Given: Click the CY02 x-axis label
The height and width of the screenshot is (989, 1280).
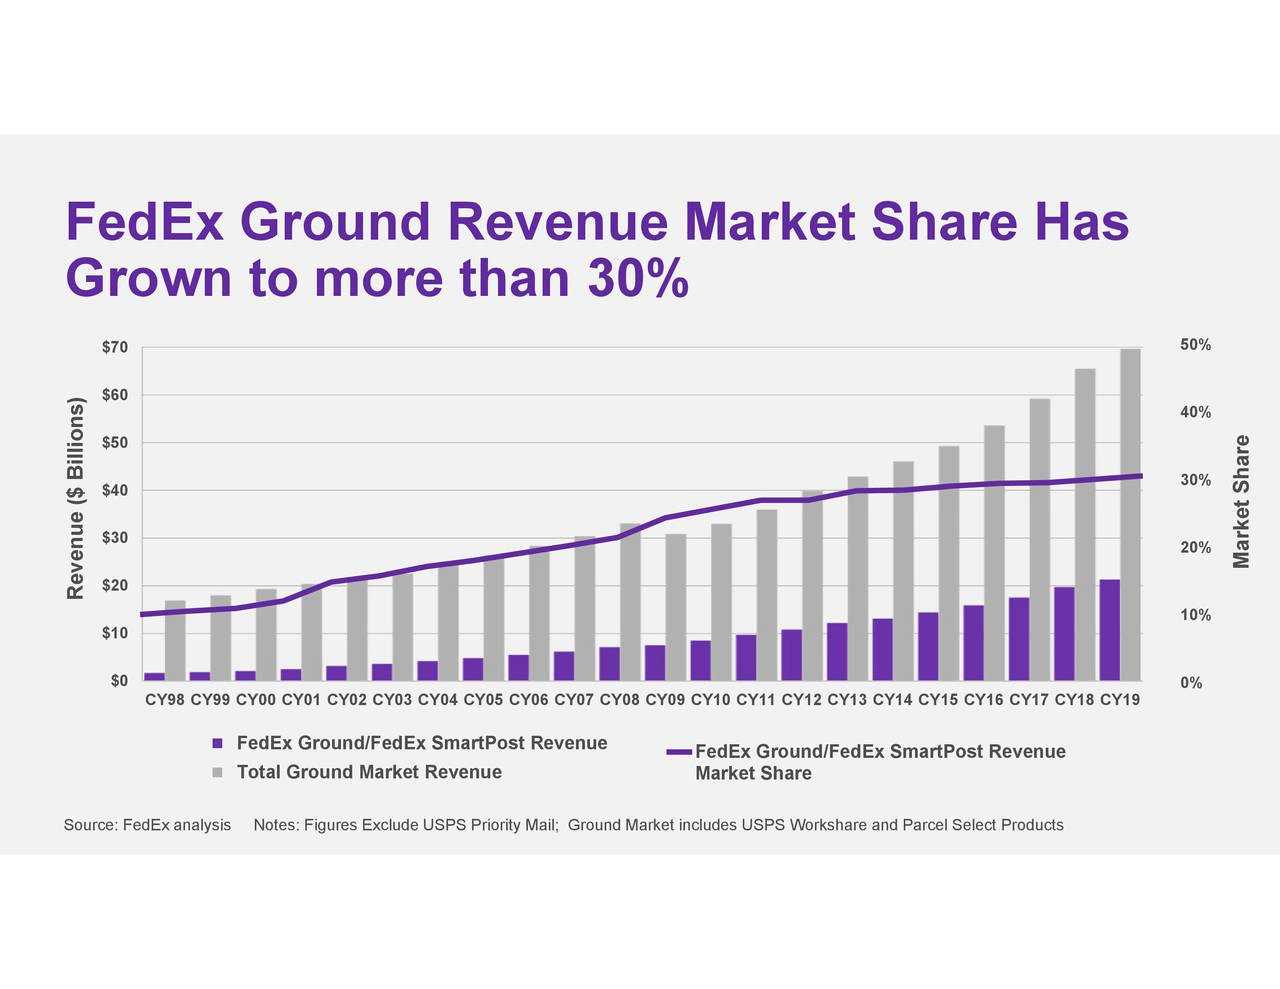Looking at the screenshot, I should pos(347,700).
